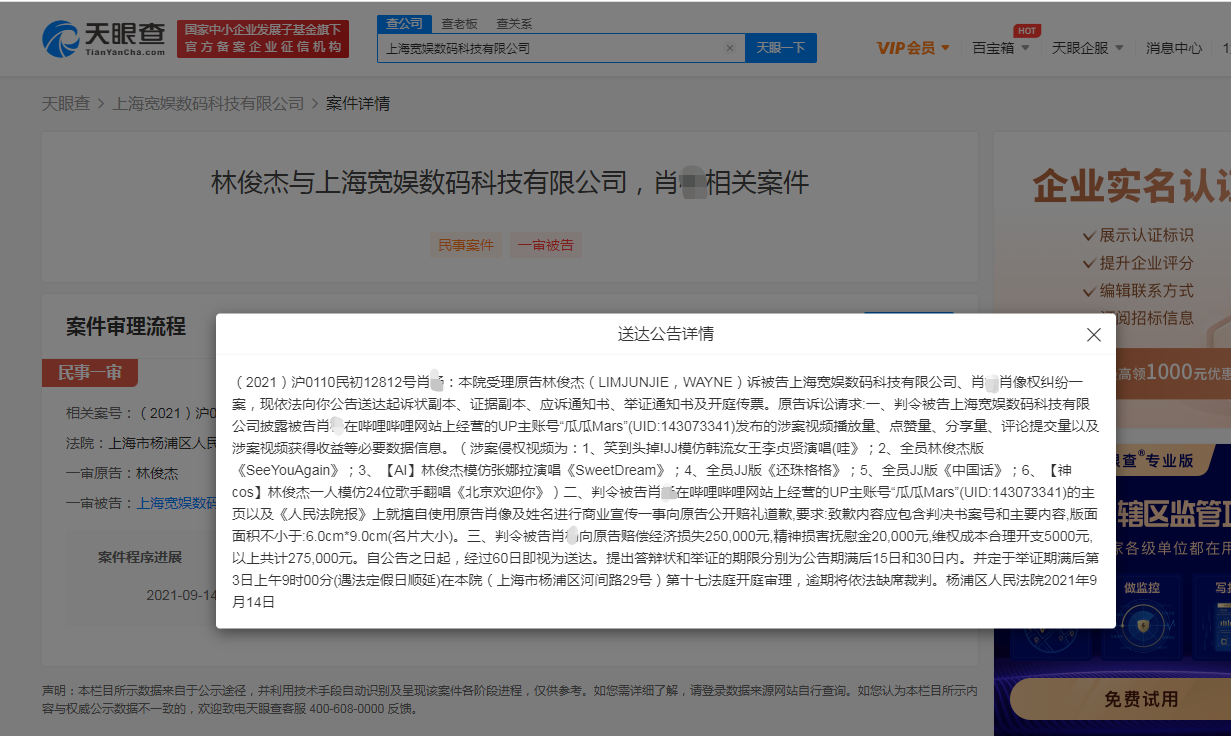Click the case title heading
This screenshot has width=1231, height=736.
(510, 183)
